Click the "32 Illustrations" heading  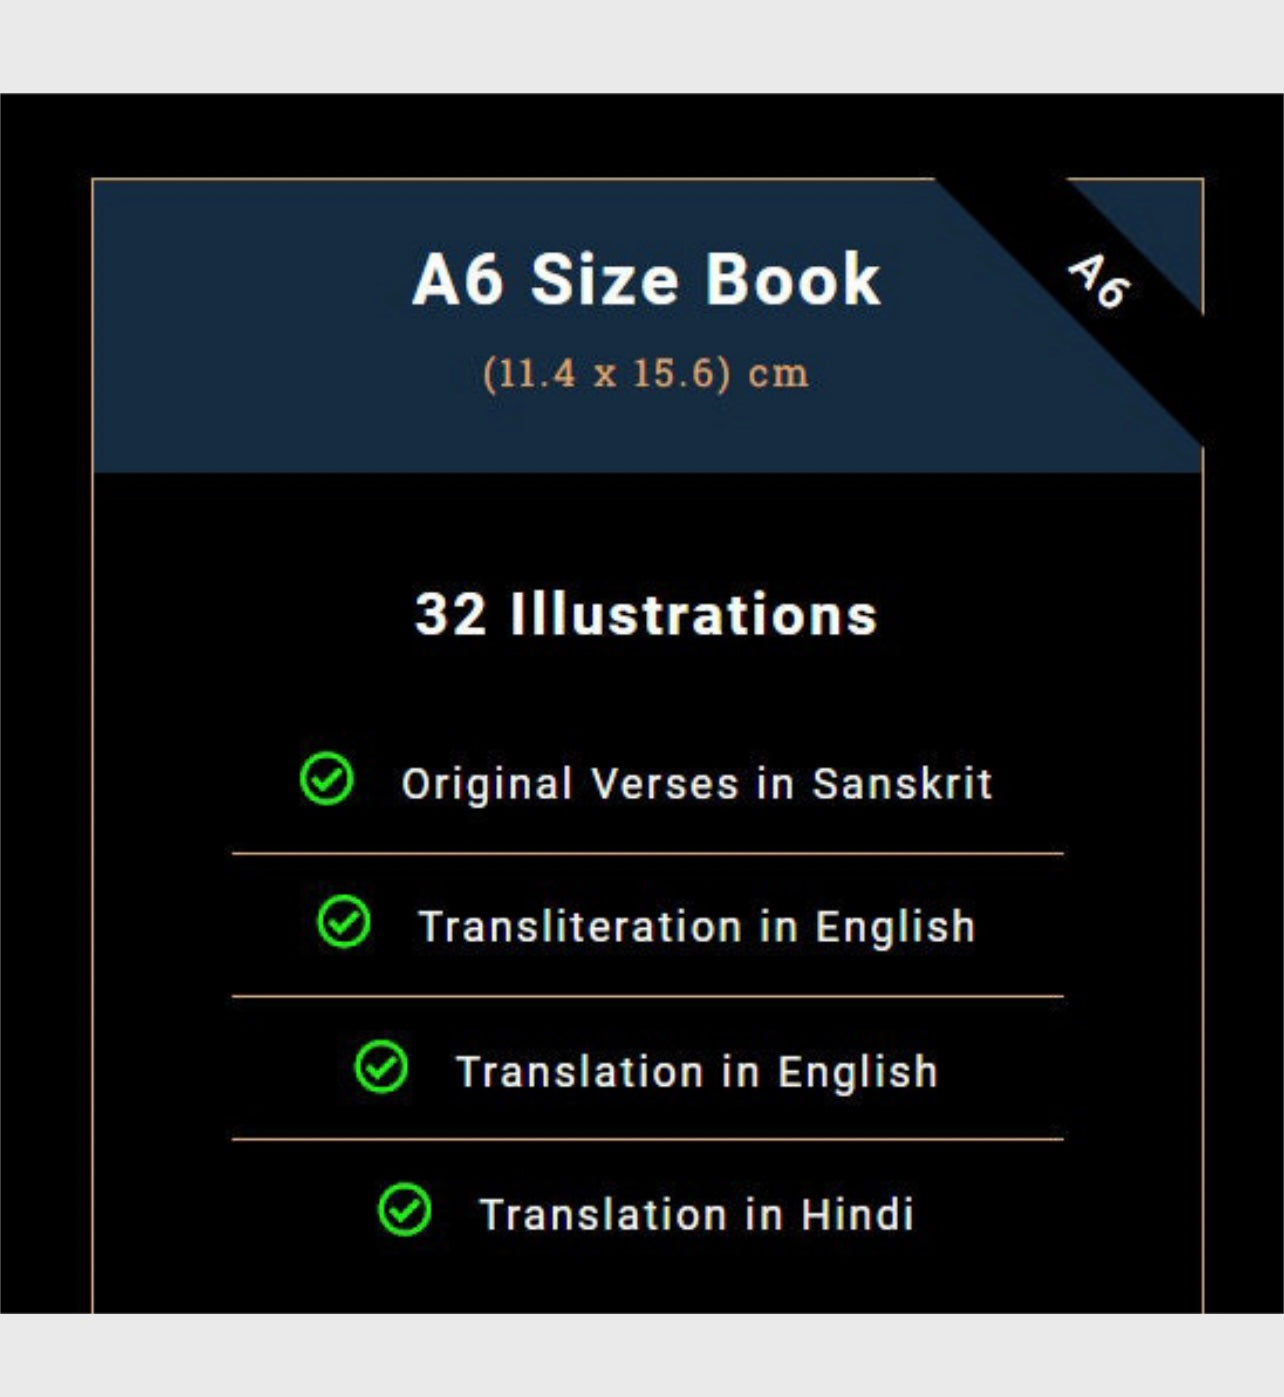point(646,613)
